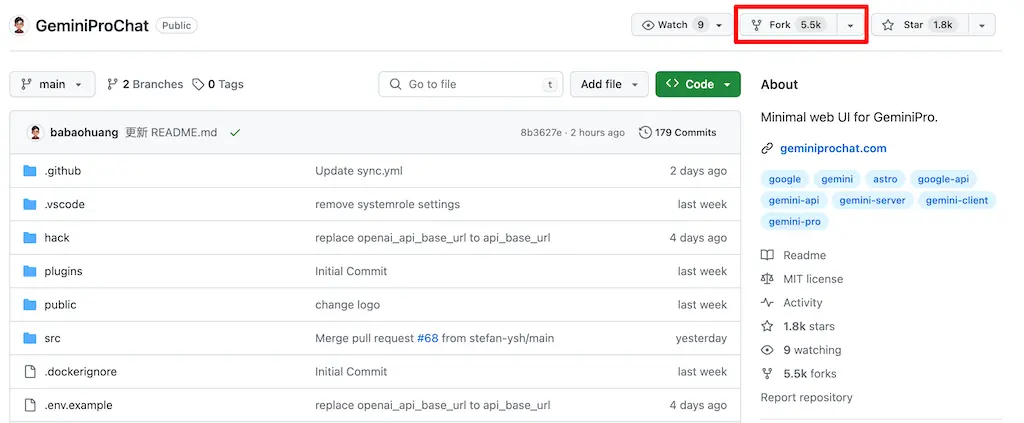1024x423 pixels.
Task: Click the star icon beside 1.8k stars
Action: pyautogui.click(x=767, y=326)
